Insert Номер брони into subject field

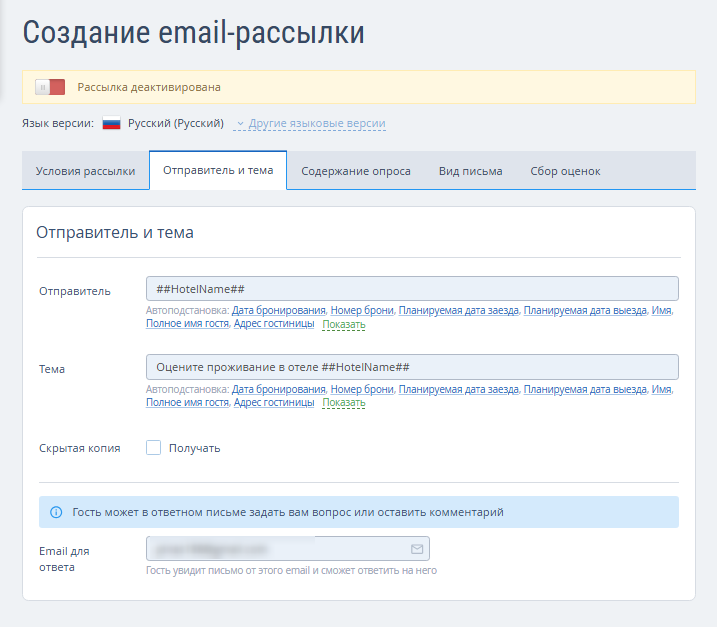coord(362,389)
